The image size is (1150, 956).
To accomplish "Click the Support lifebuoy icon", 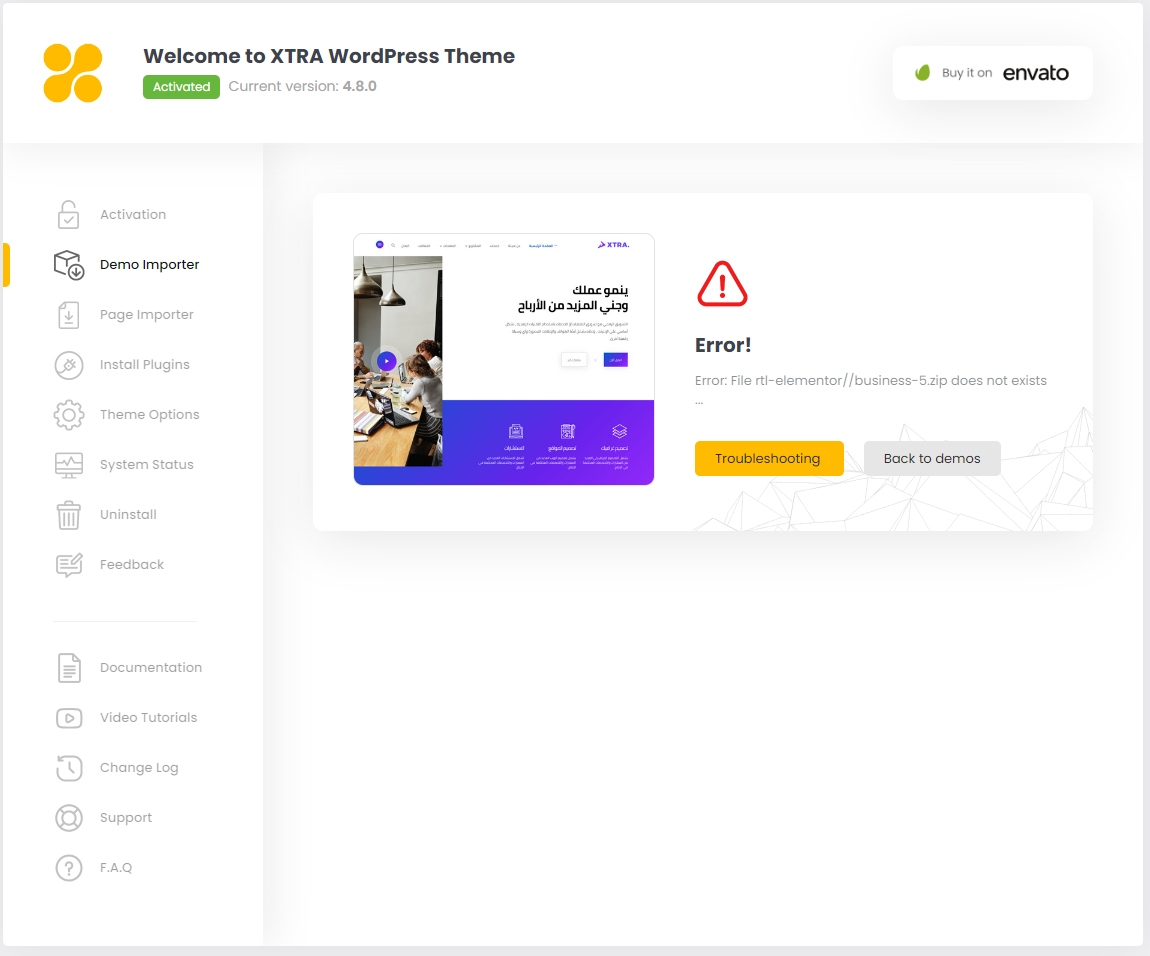I will (69, 817).
